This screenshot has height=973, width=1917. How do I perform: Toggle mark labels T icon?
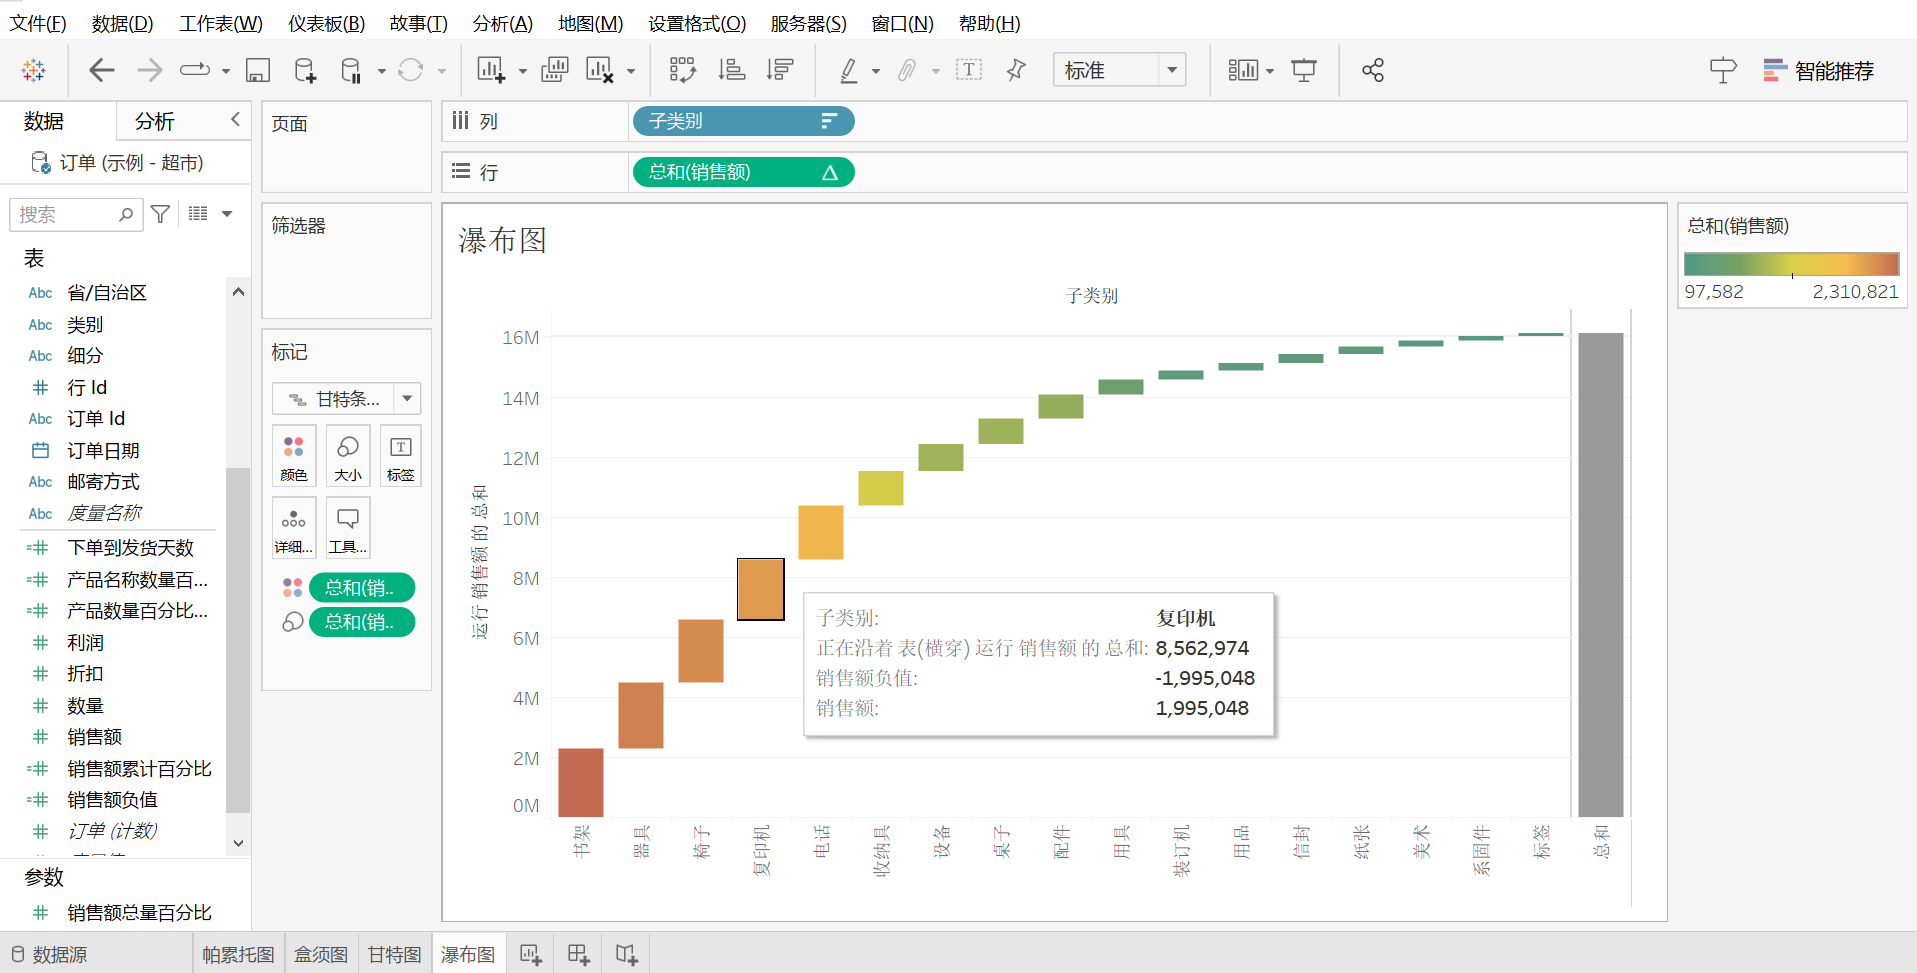[969, 70]
